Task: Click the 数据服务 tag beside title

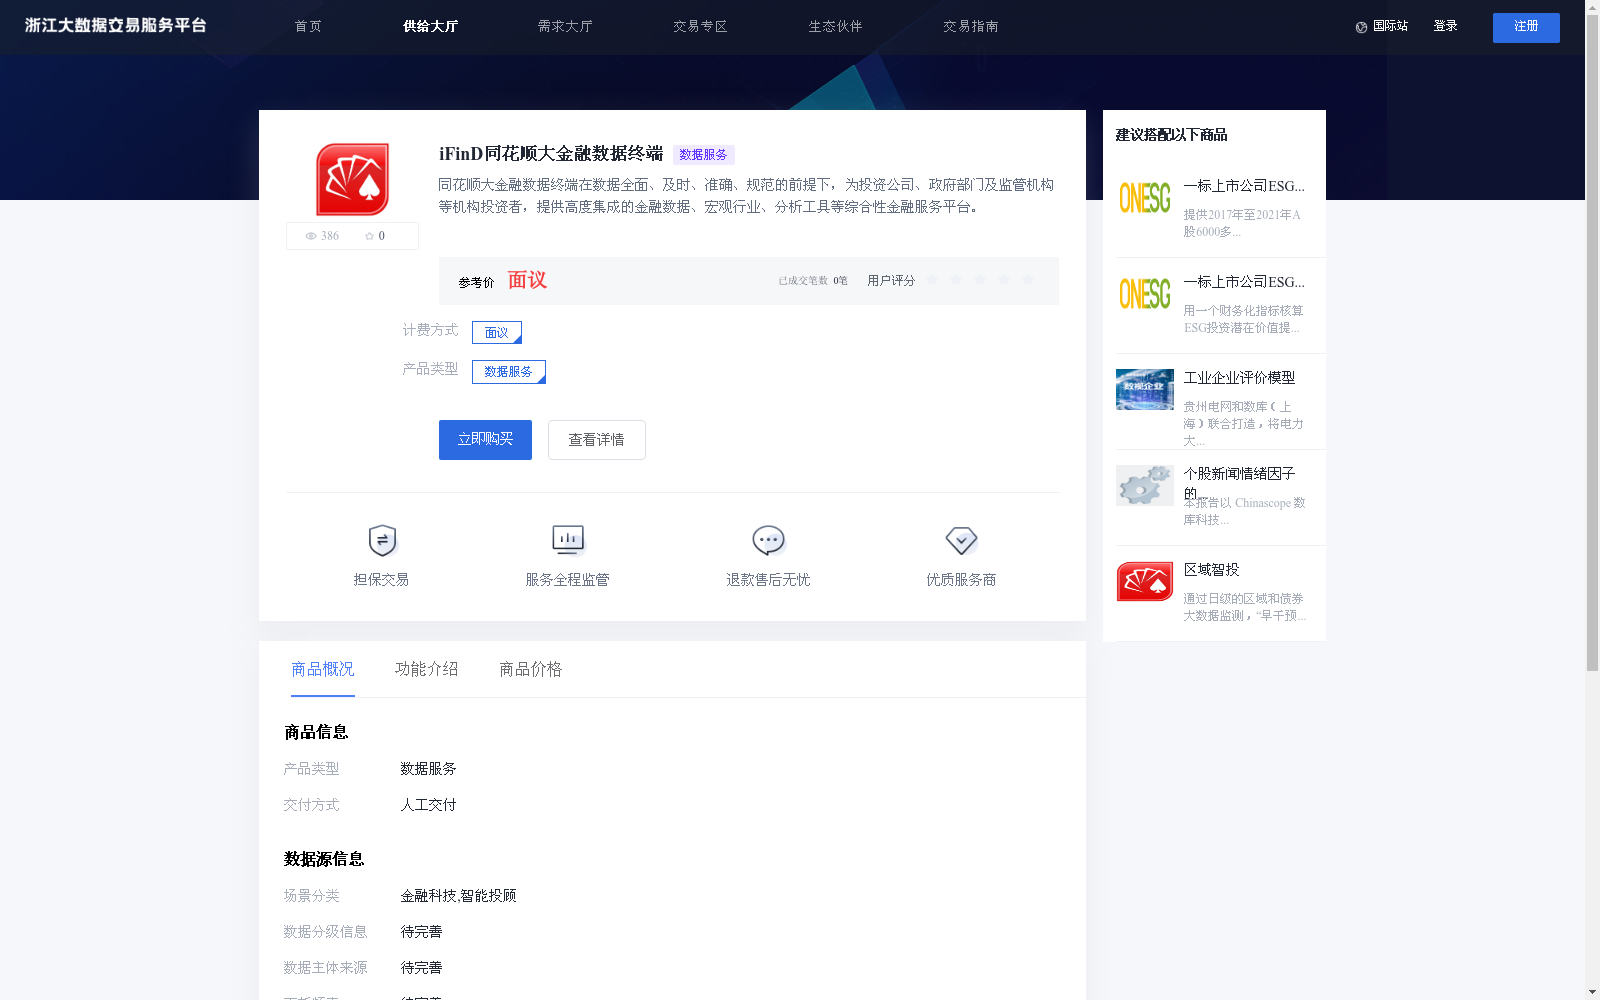Action: tap(703, 155)
